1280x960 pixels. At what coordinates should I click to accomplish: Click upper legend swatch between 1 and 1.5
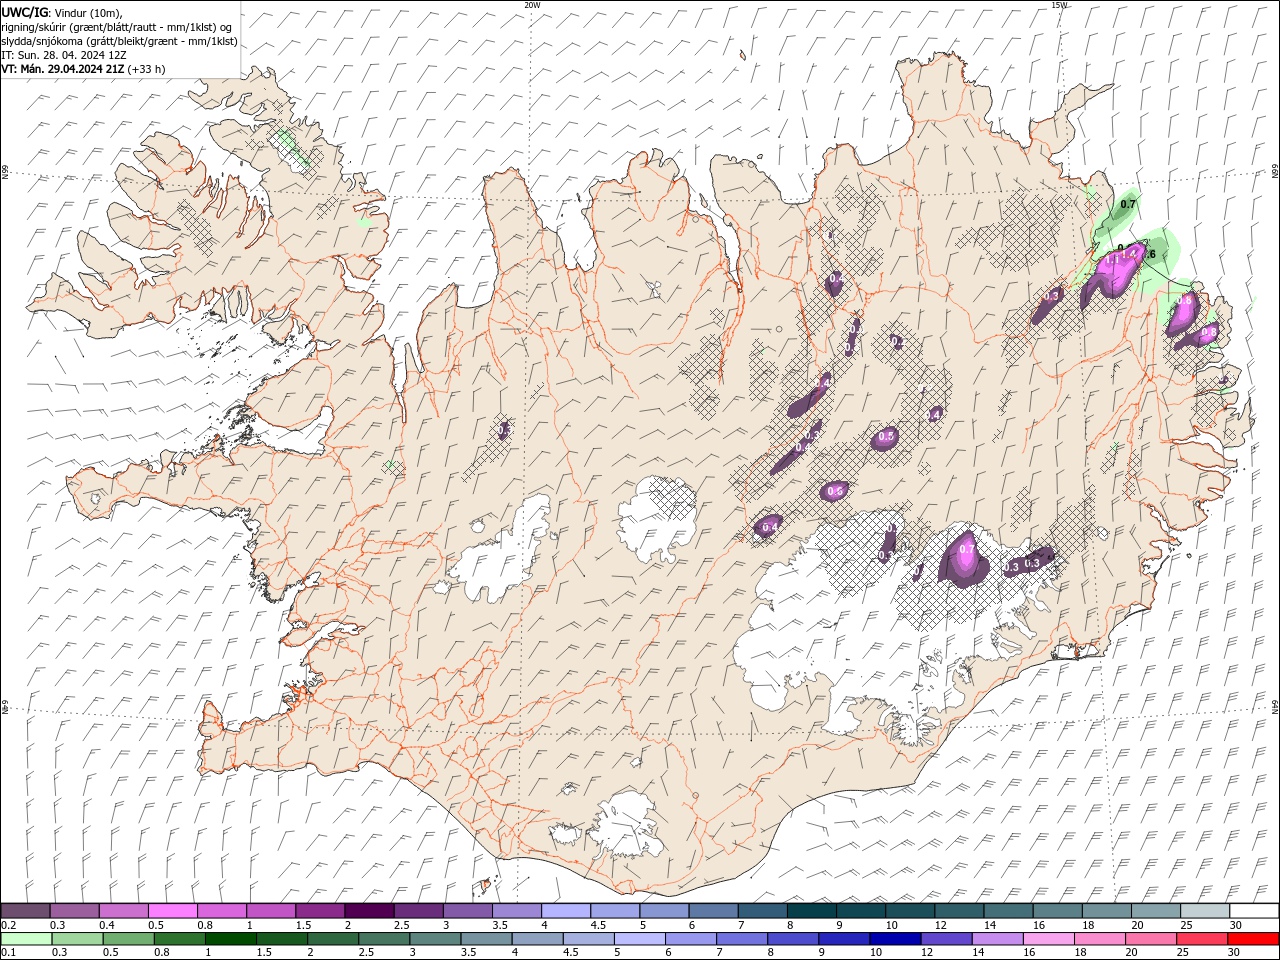click(270, 910)
